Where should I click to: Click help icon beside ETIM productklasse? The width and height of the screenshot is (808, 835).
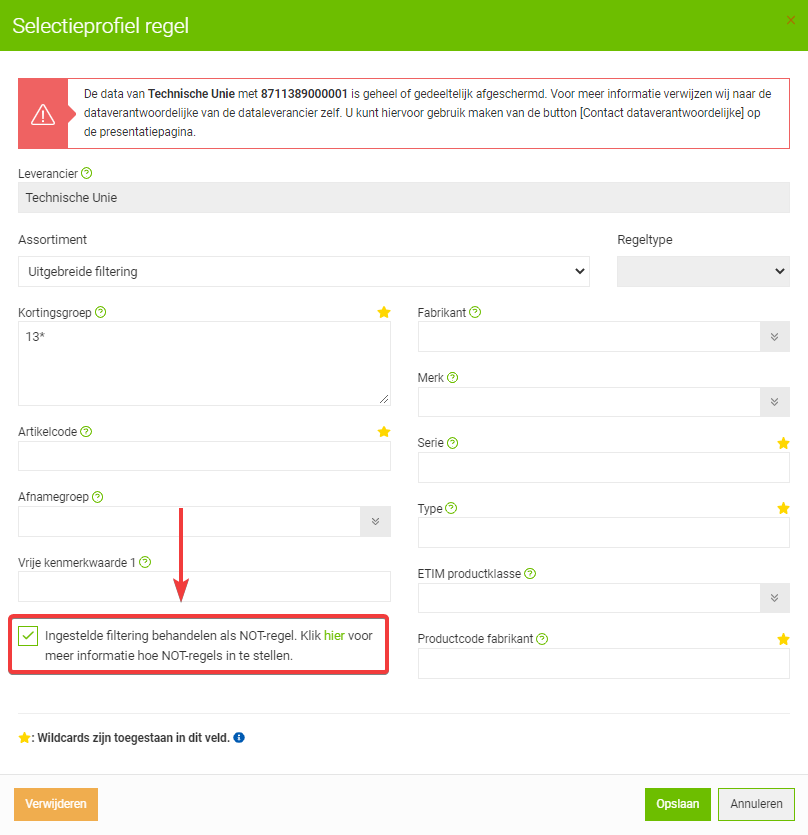click(x=530, y=574)
